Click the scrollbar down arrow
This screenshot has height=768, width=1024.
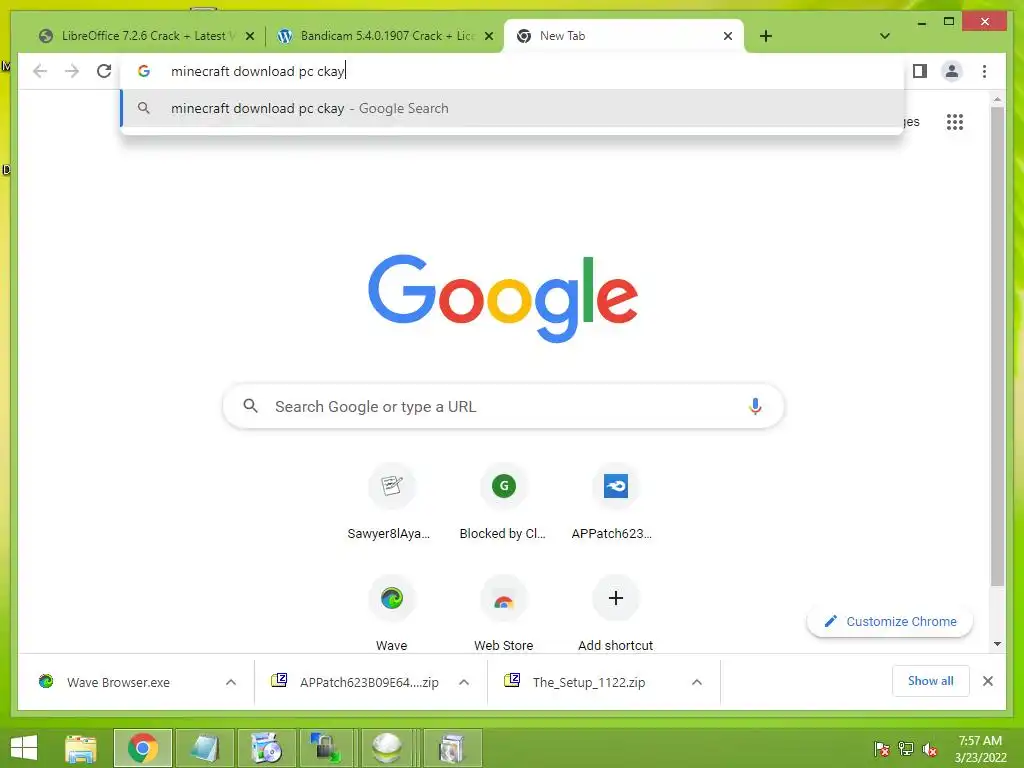[x=997, y=644]
